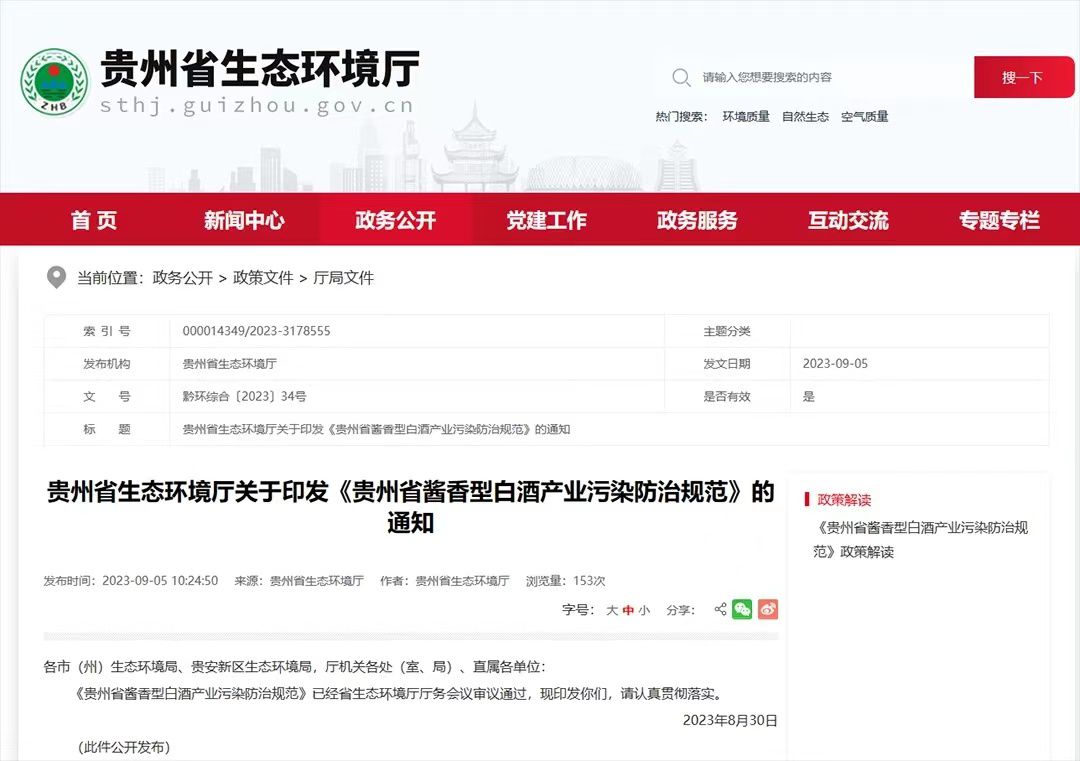This screenshot has width=1080, height=761.
Task: Click breadcrumb 政务公开
Action: tap(183, 278)
